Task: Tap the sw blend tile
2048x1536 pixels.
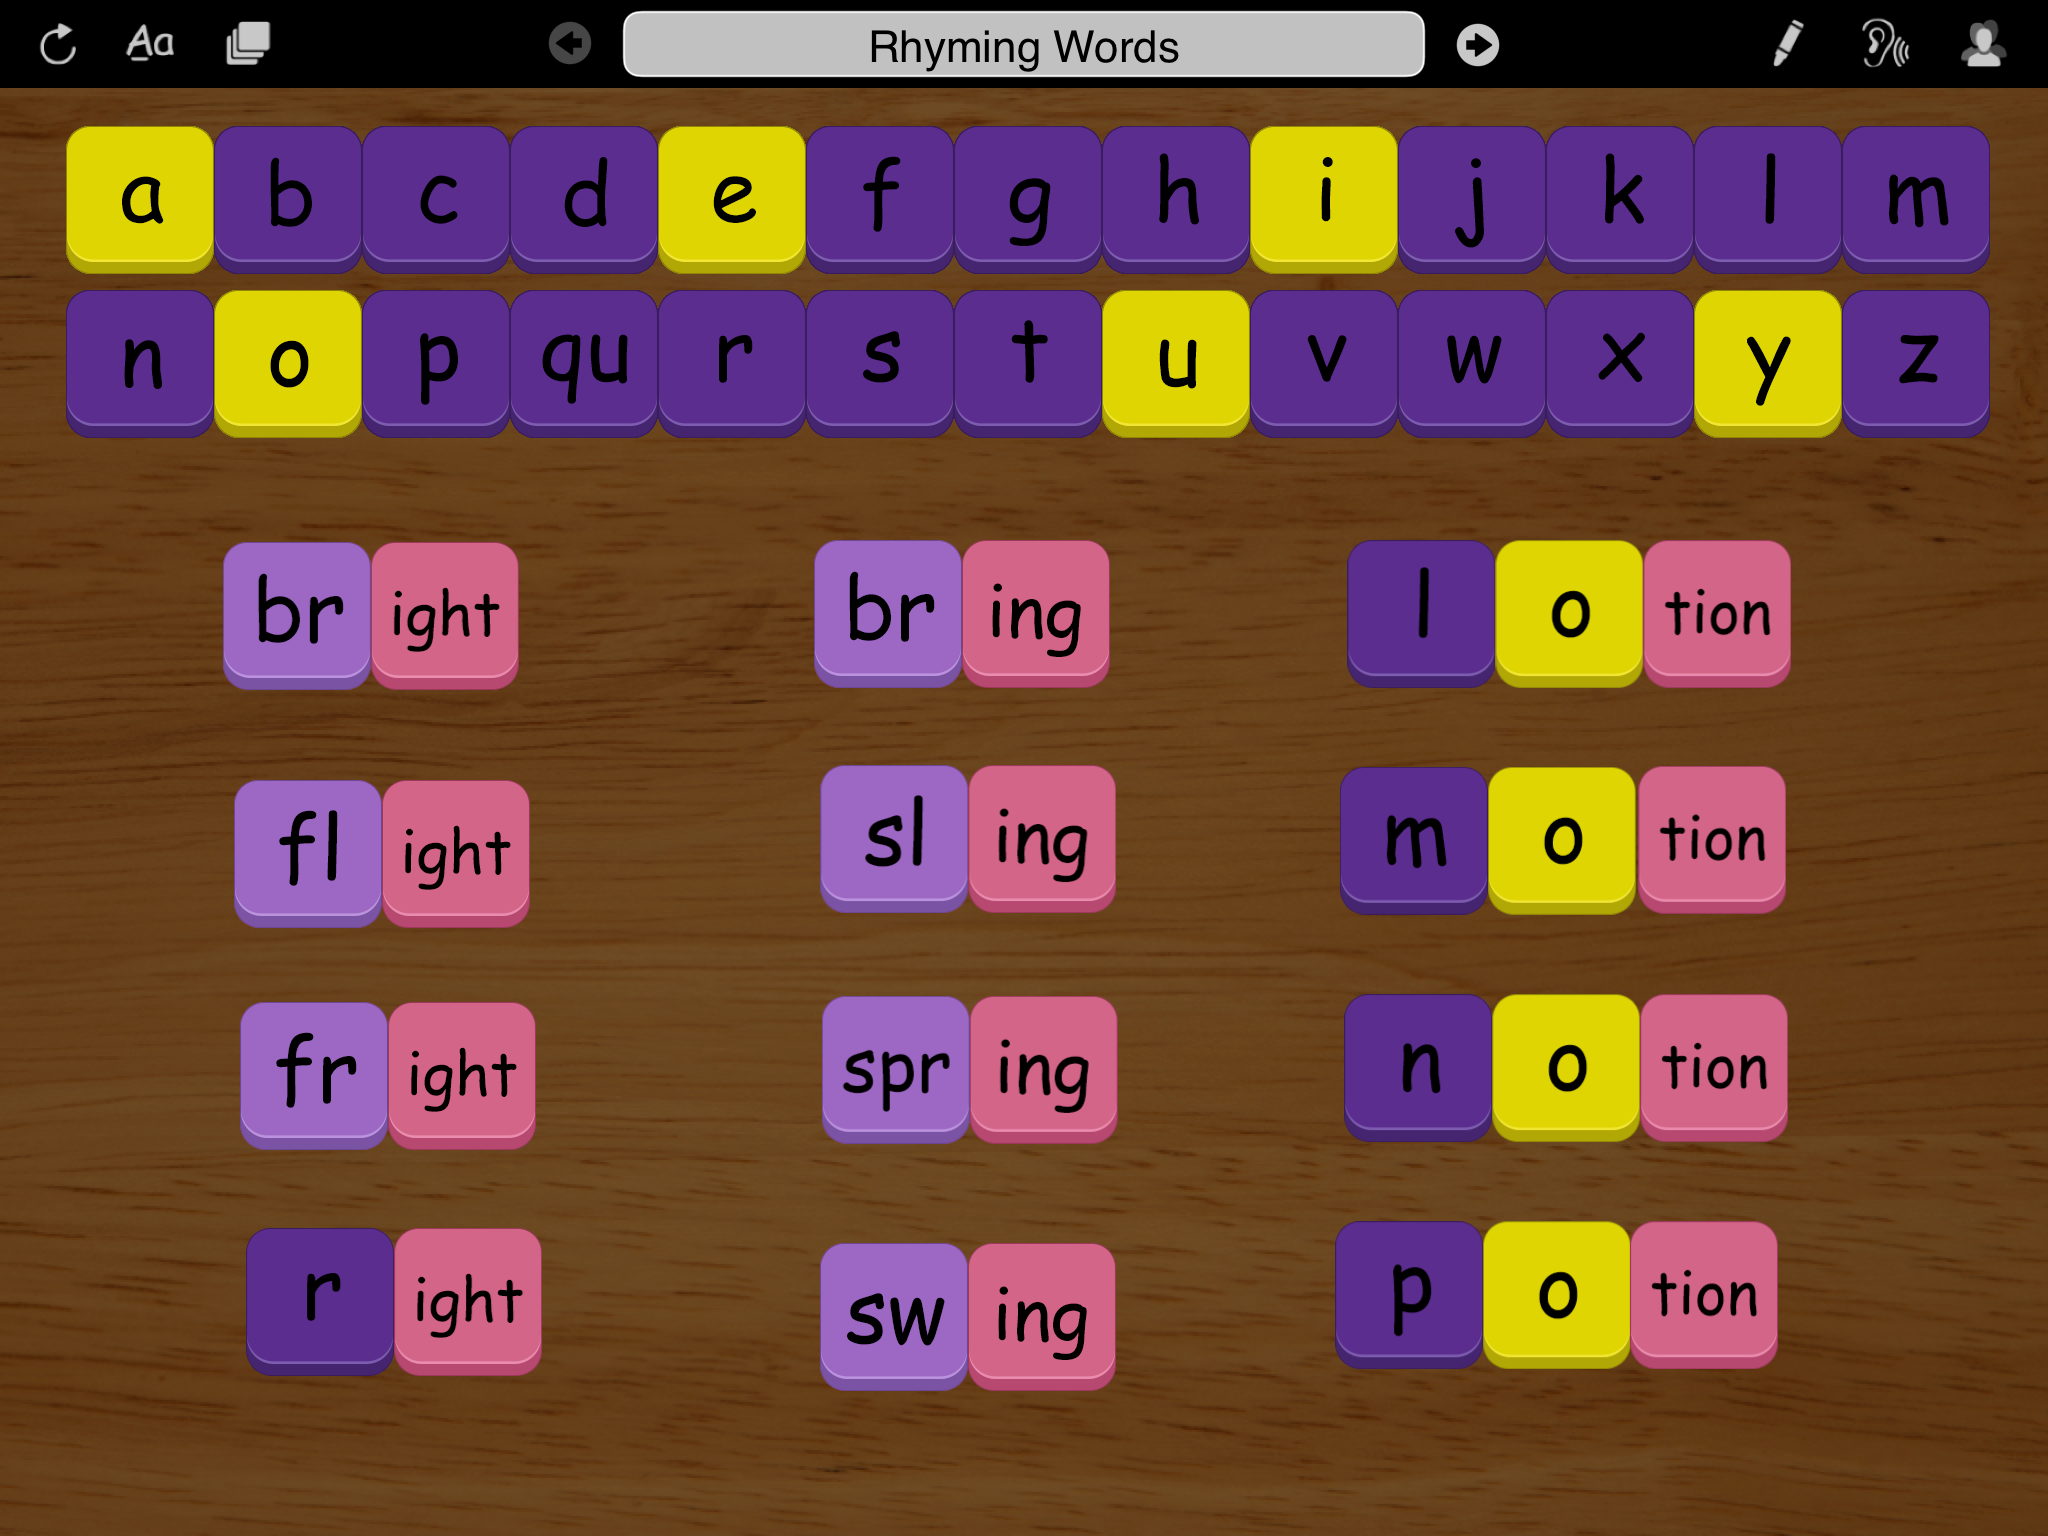Action: tap(894, 1314)
